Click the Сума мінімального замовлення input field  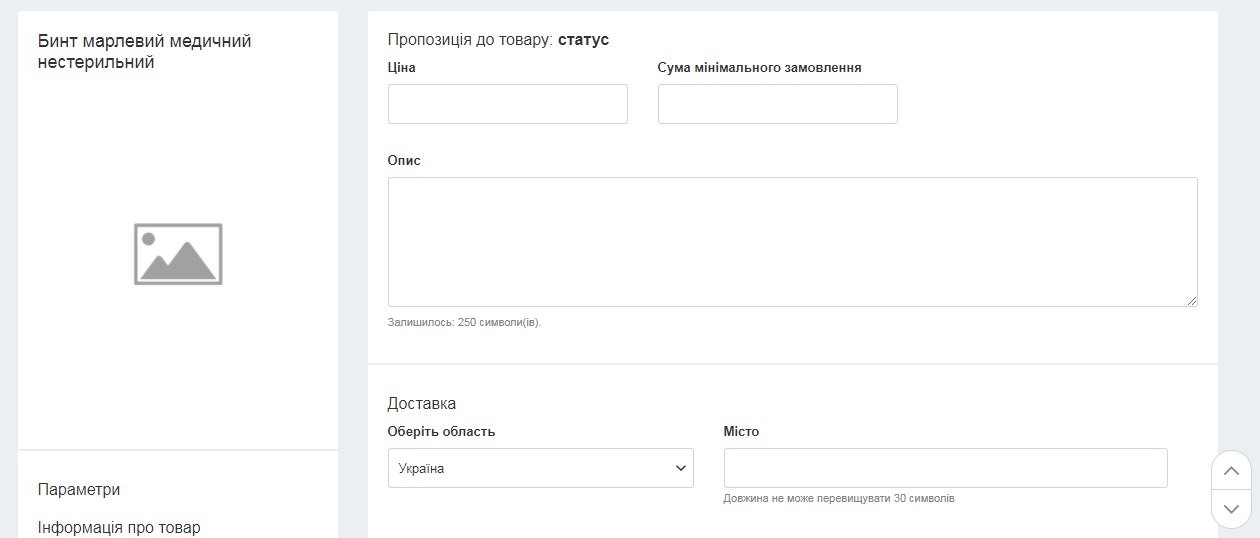tap(777, 104)
